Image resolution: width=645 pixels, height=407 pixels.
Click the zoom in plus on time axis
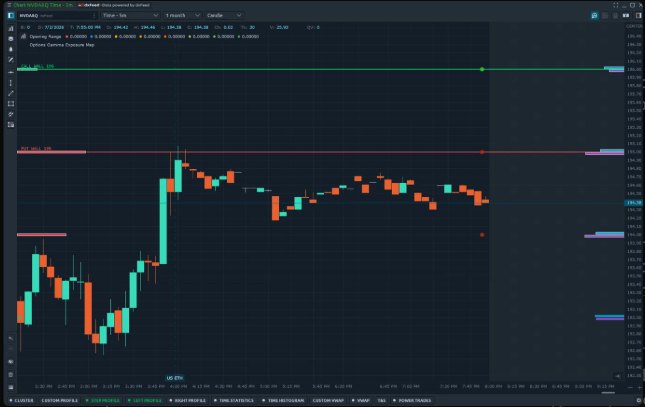(x=639, y=387)
